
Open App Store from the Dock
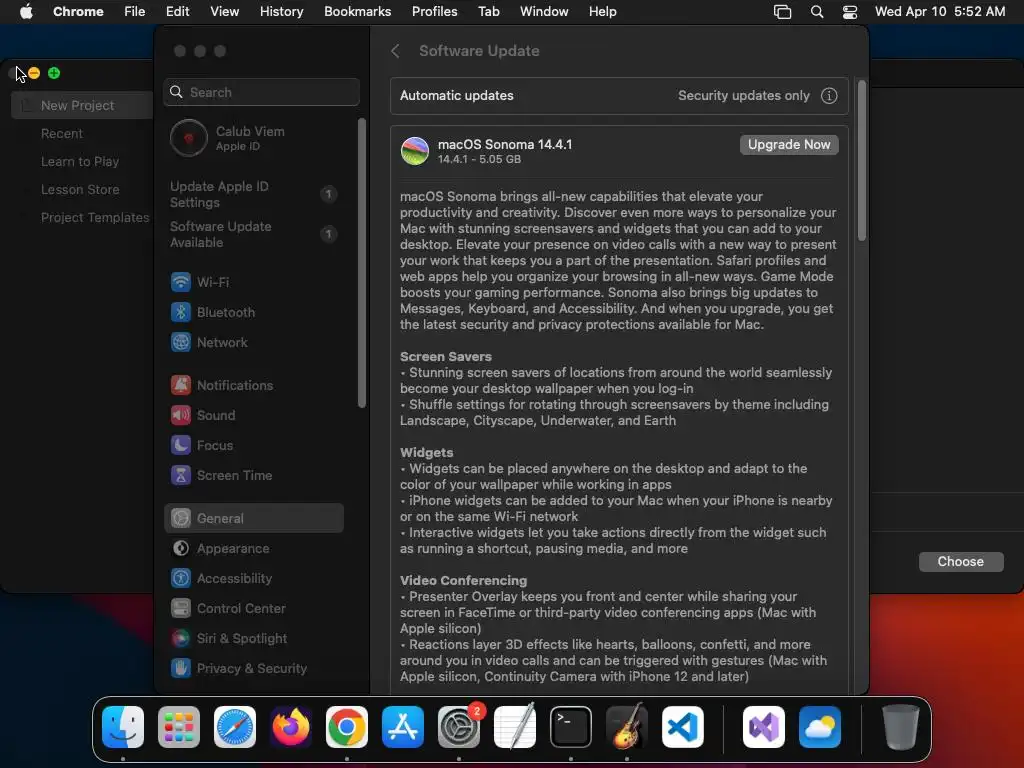(403, 727)
